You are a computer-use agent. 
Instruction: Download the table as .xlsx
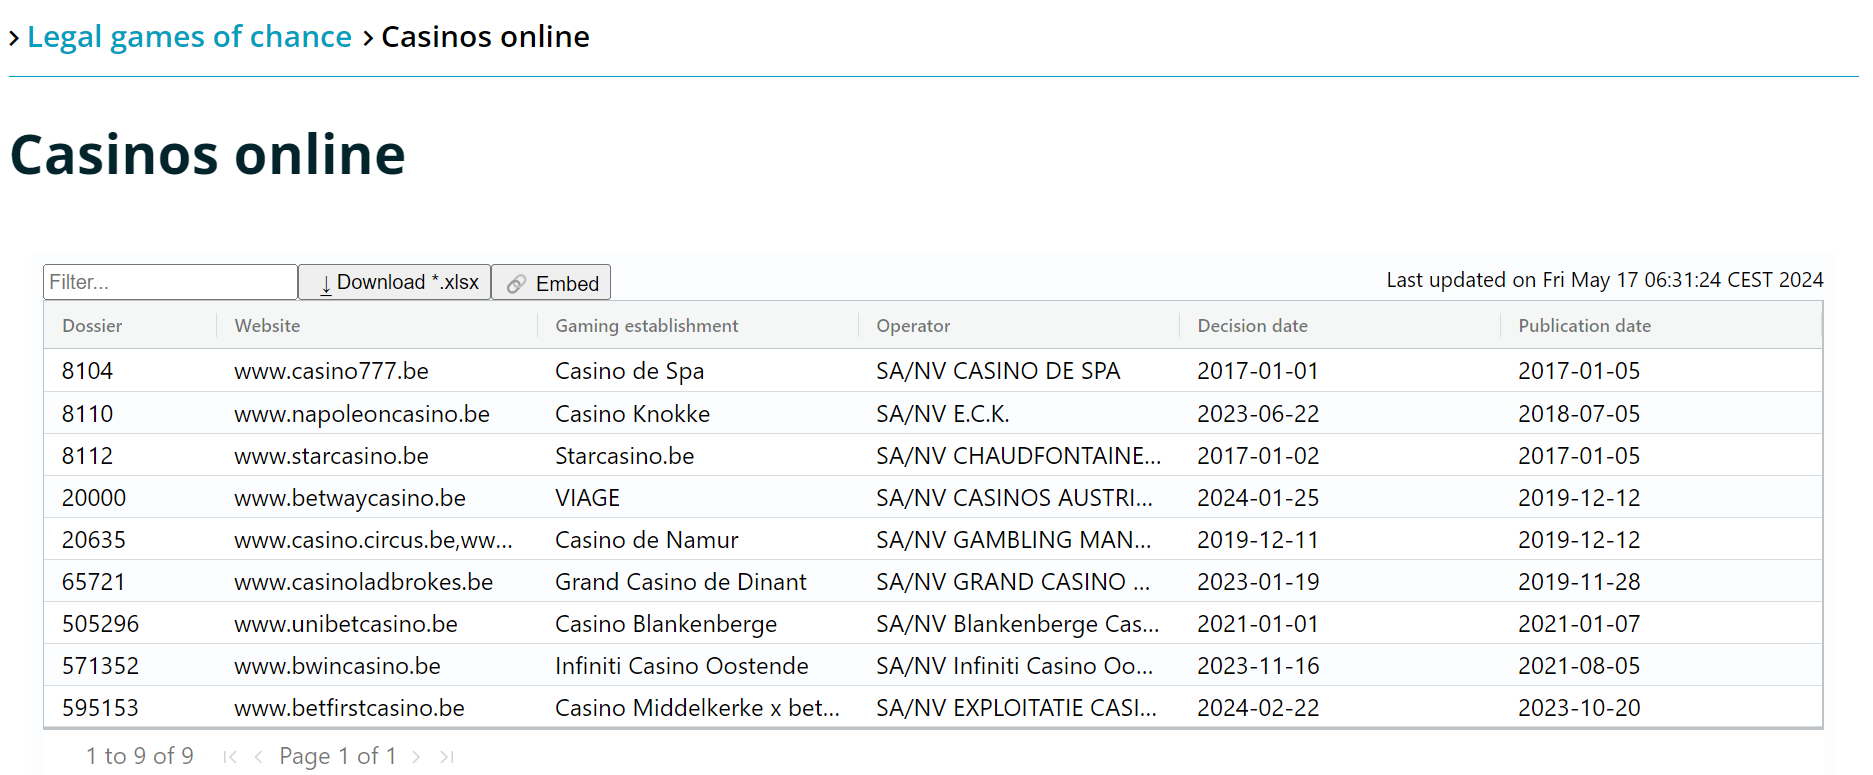395,283
